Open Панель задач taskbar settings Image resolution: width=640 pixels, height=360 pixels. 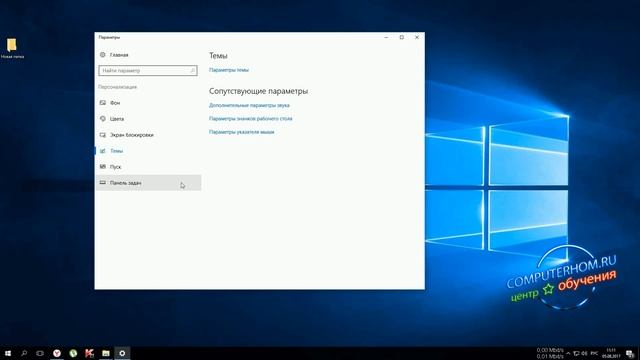coord(148,183)
